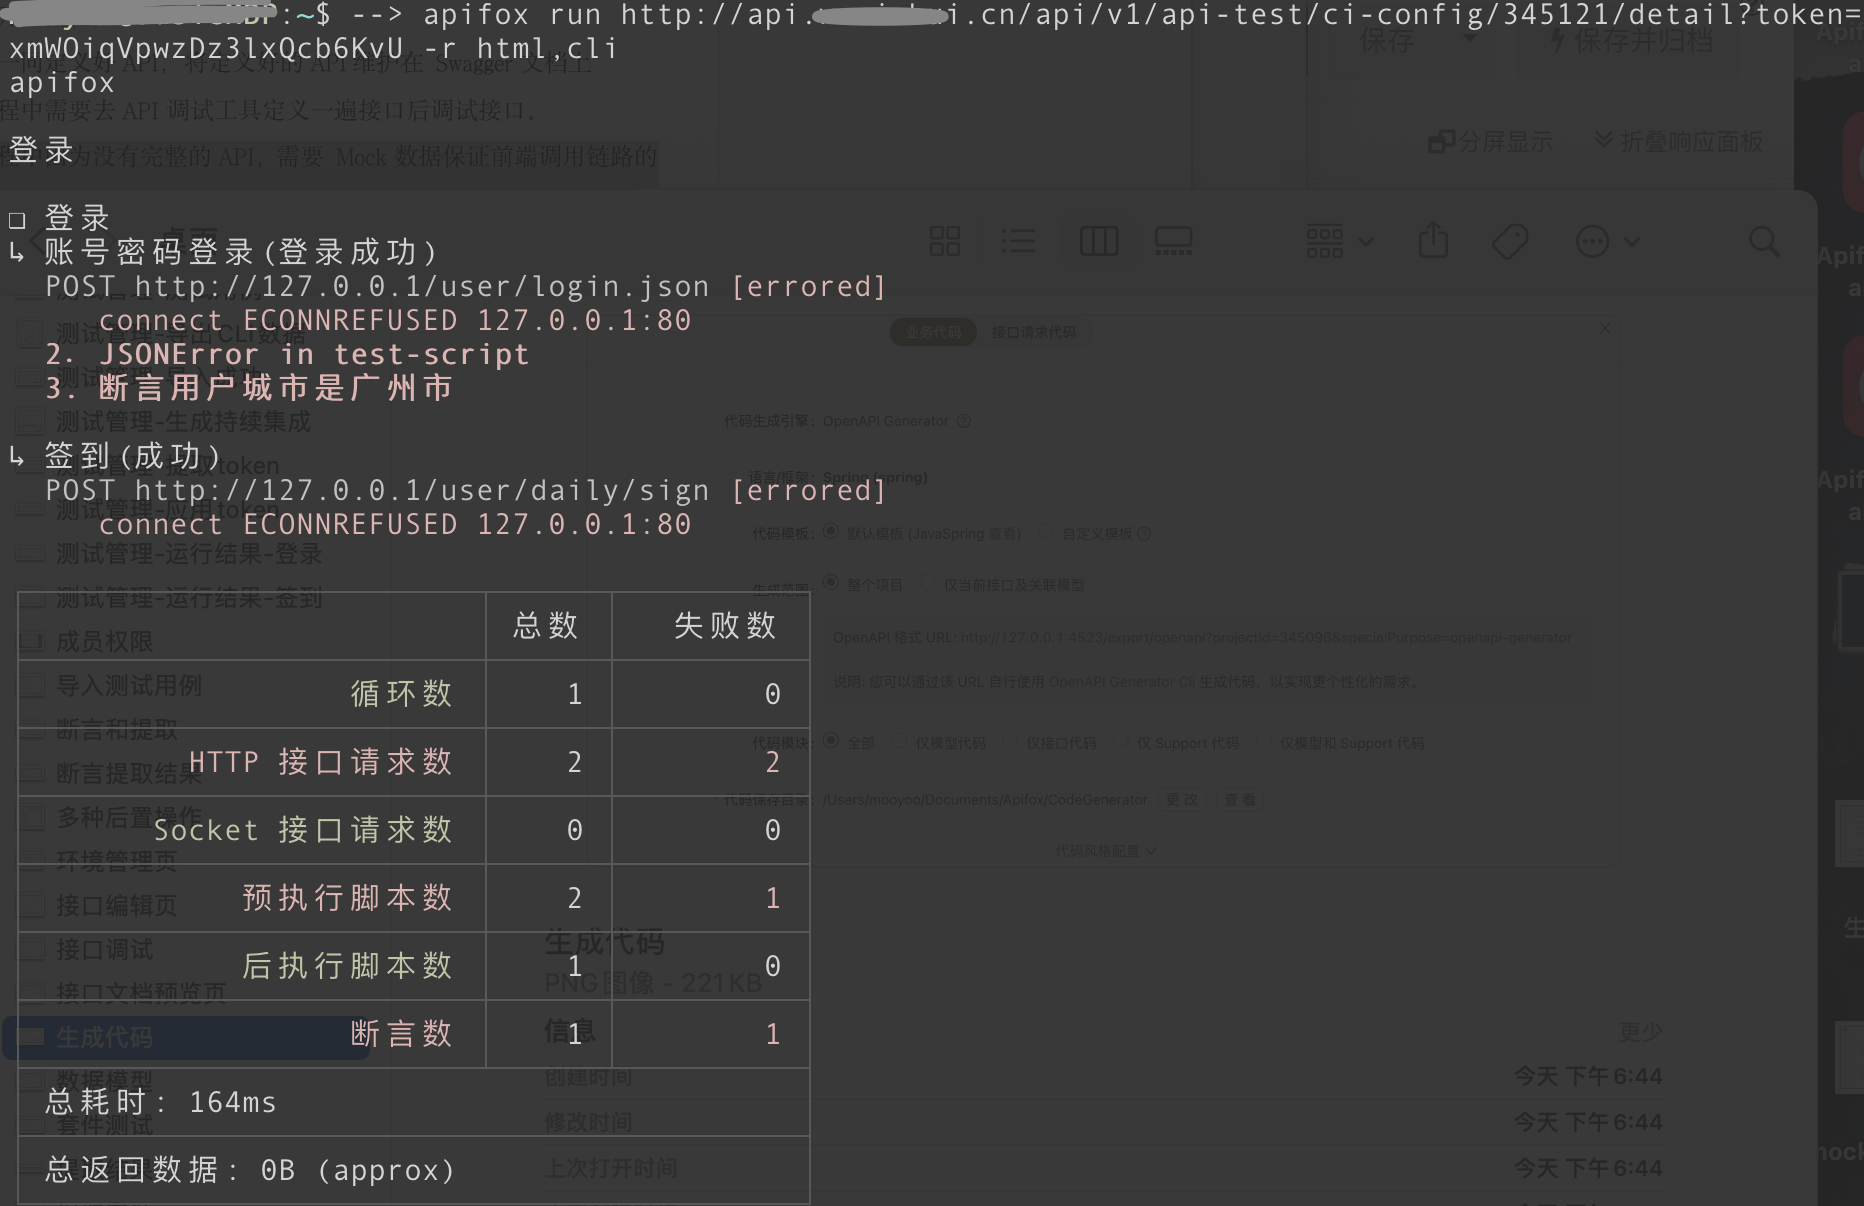Select 整个项目 generation scope
This screenshot has height=1206, width=1864.
830,582
